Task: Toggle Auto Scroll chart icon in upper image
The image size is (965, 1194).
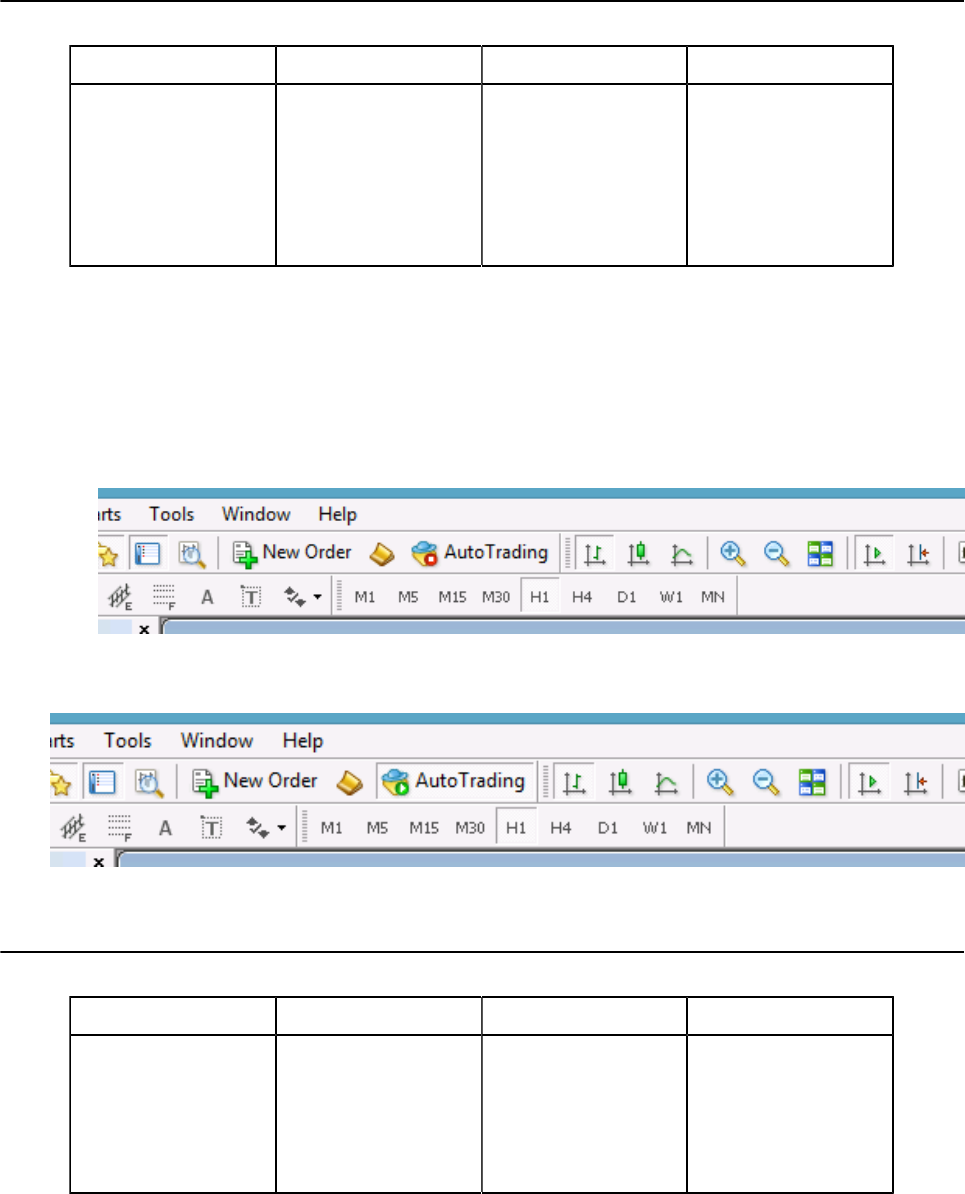Action: pyautogui.click(x=874, y=554)
